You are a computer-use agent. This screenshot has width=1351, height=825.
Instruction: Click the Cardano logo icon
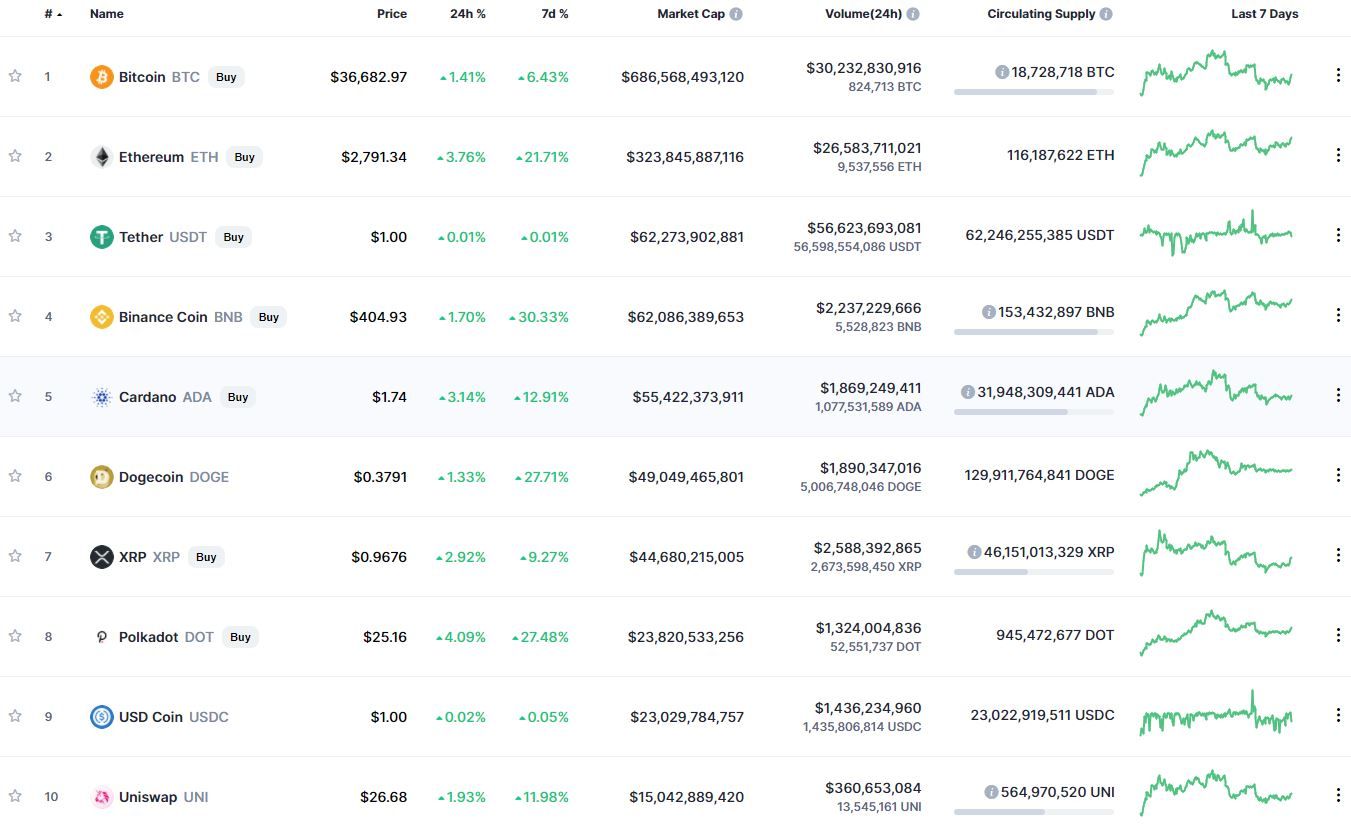102,397
